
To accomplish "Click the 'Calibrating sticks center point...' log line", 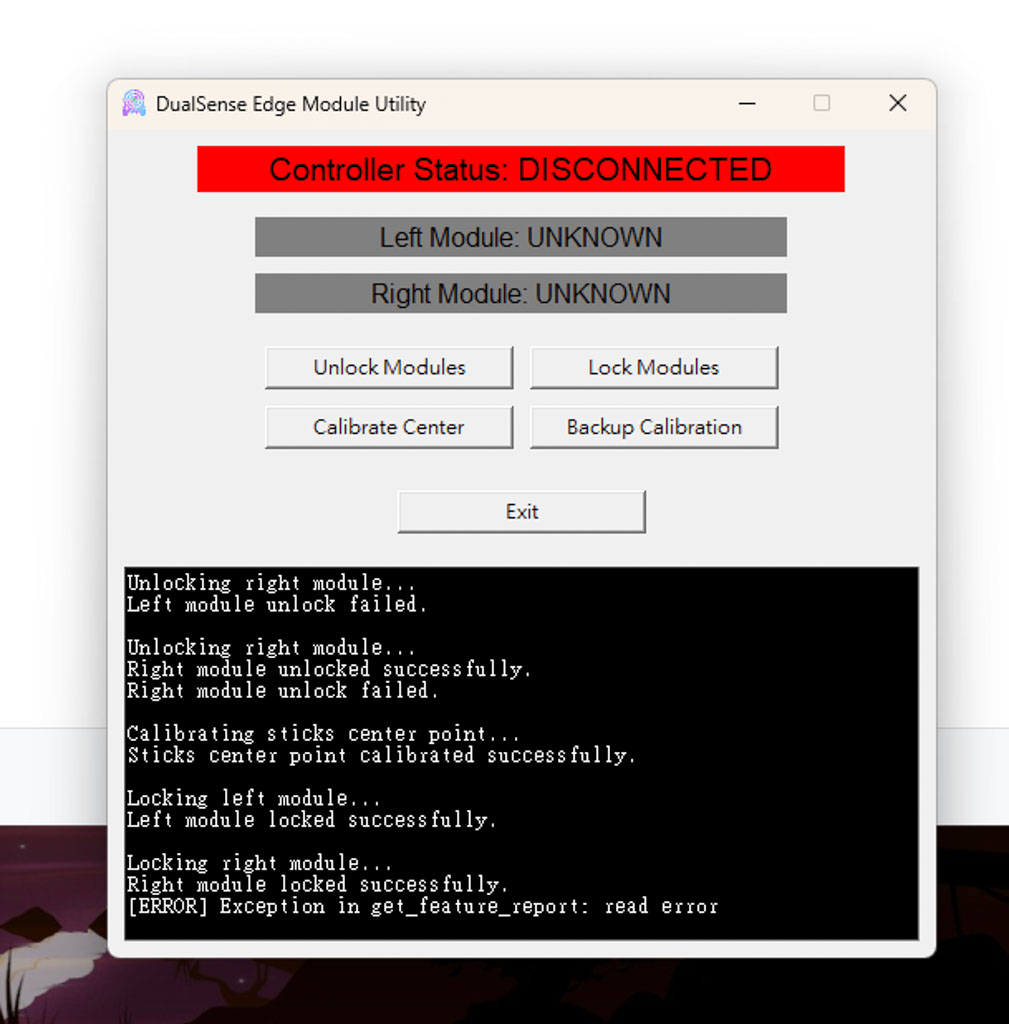I will [323, 734].
